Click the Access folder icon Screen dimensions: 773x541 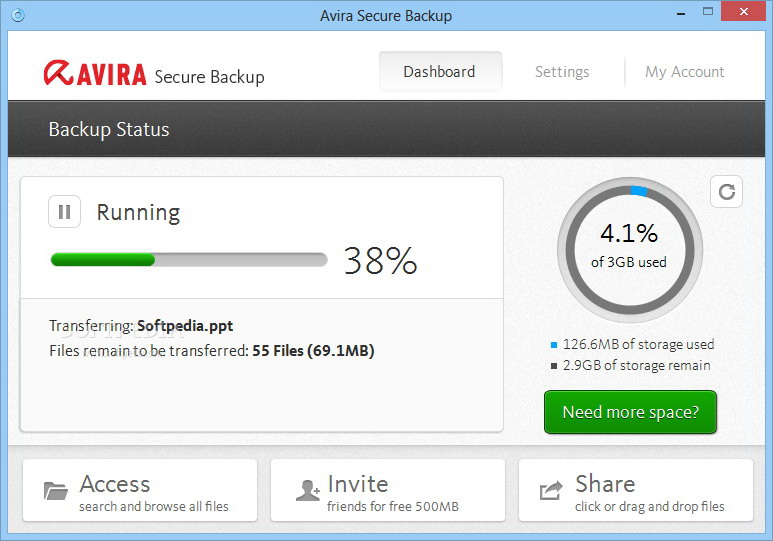click(x=56, y=491)
